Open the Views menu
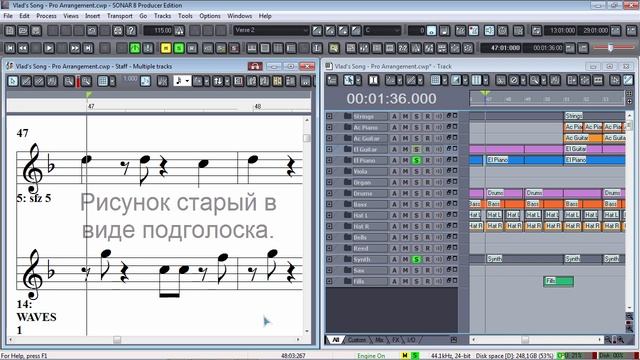Screen dimensions: 640x360 [x=71, y=16]
